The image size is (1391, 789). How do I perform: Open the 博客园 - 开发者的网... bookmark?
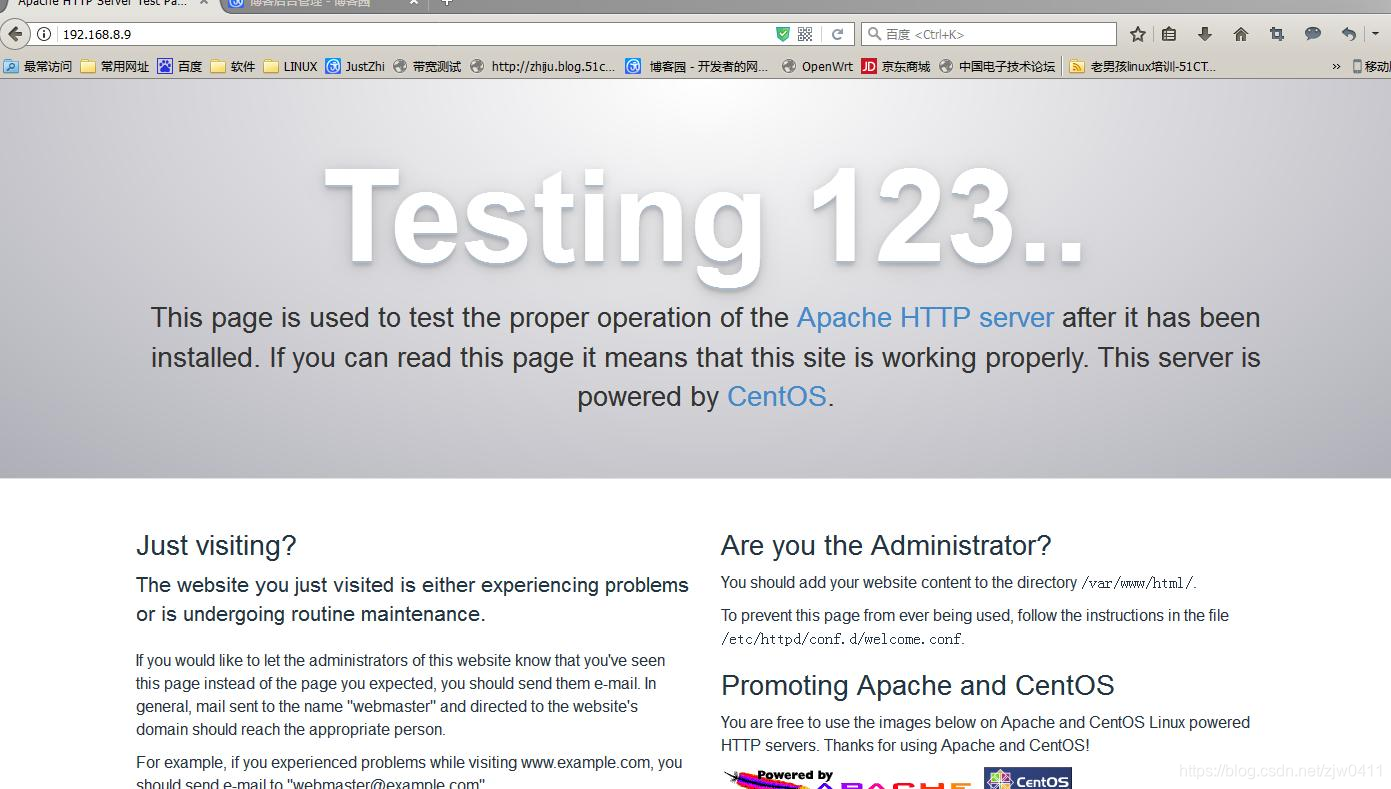pos(697,67)
